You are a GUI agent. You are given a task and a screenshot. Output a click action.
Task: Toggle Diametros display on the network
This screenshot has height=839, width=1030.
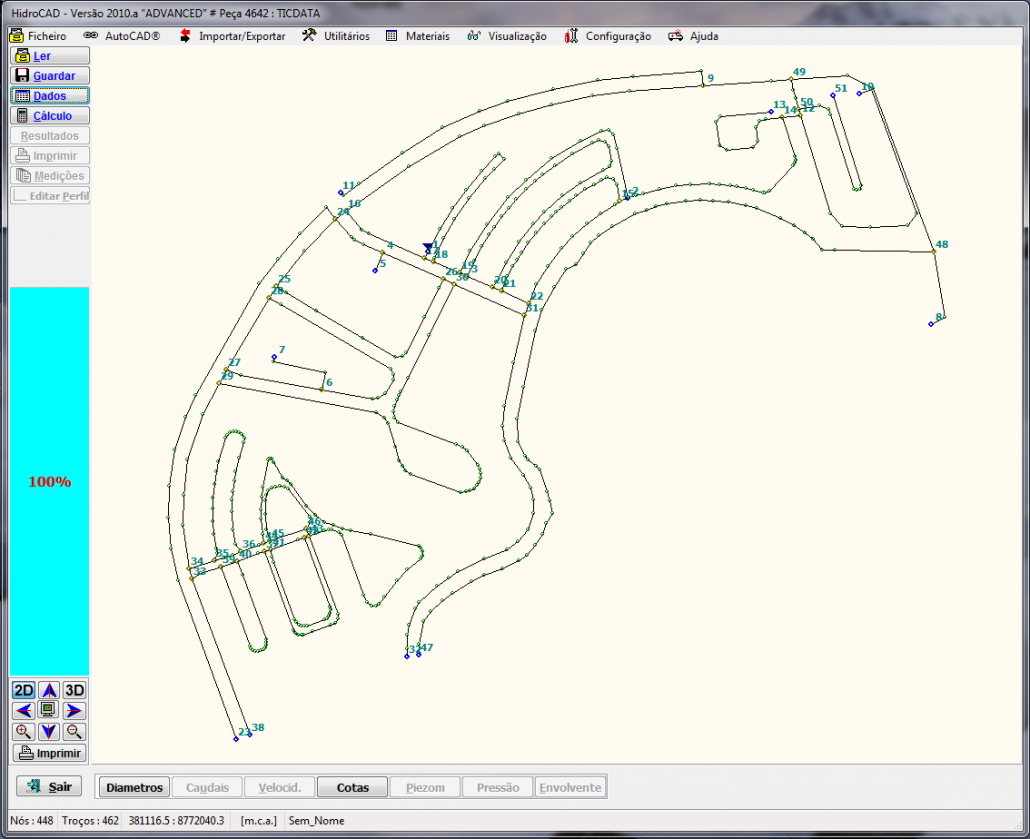pyautogui.click(x=133, y=787)
